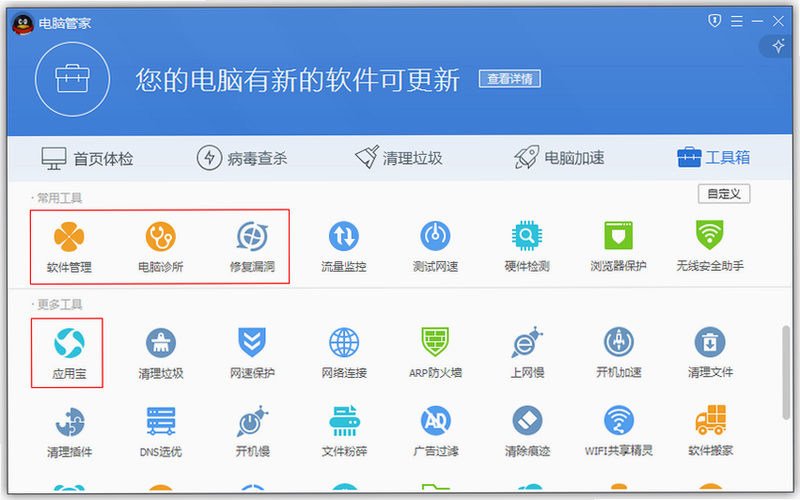Screen dimensions: 800x500
Task: Switch to 首页体检 tab
Action: [87, 159]
